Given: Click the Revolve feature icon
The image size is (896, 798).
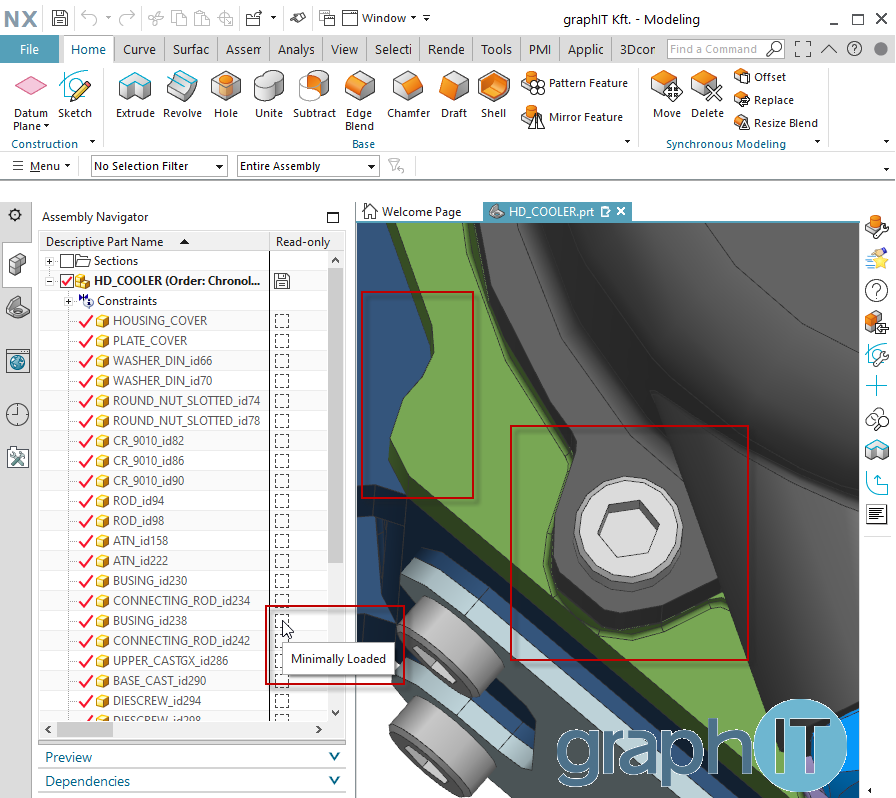Looking at the screenshot, I should 182,95.
